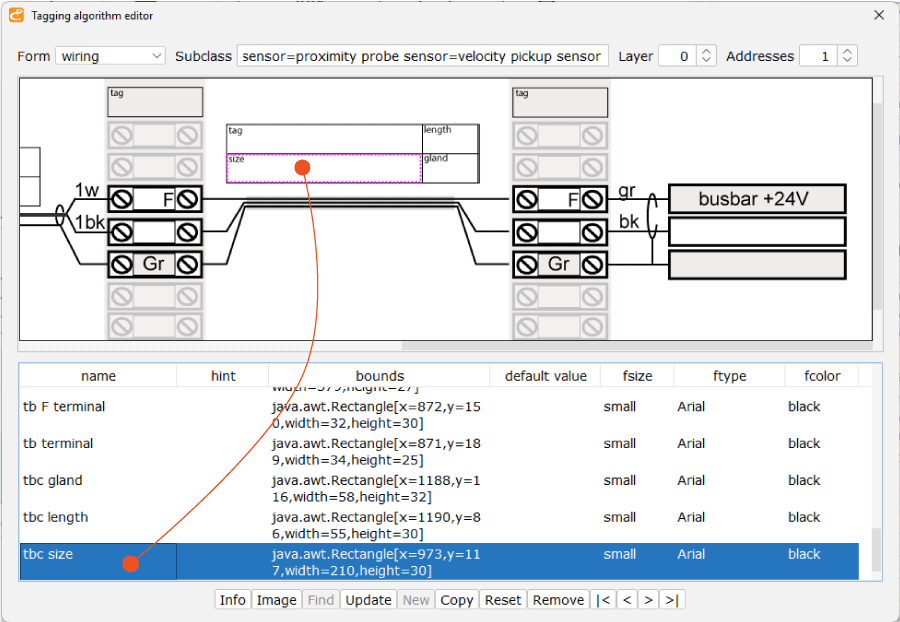The image size is (900, 622).
Task: Click the Remove button
Action: coord(558,600)
